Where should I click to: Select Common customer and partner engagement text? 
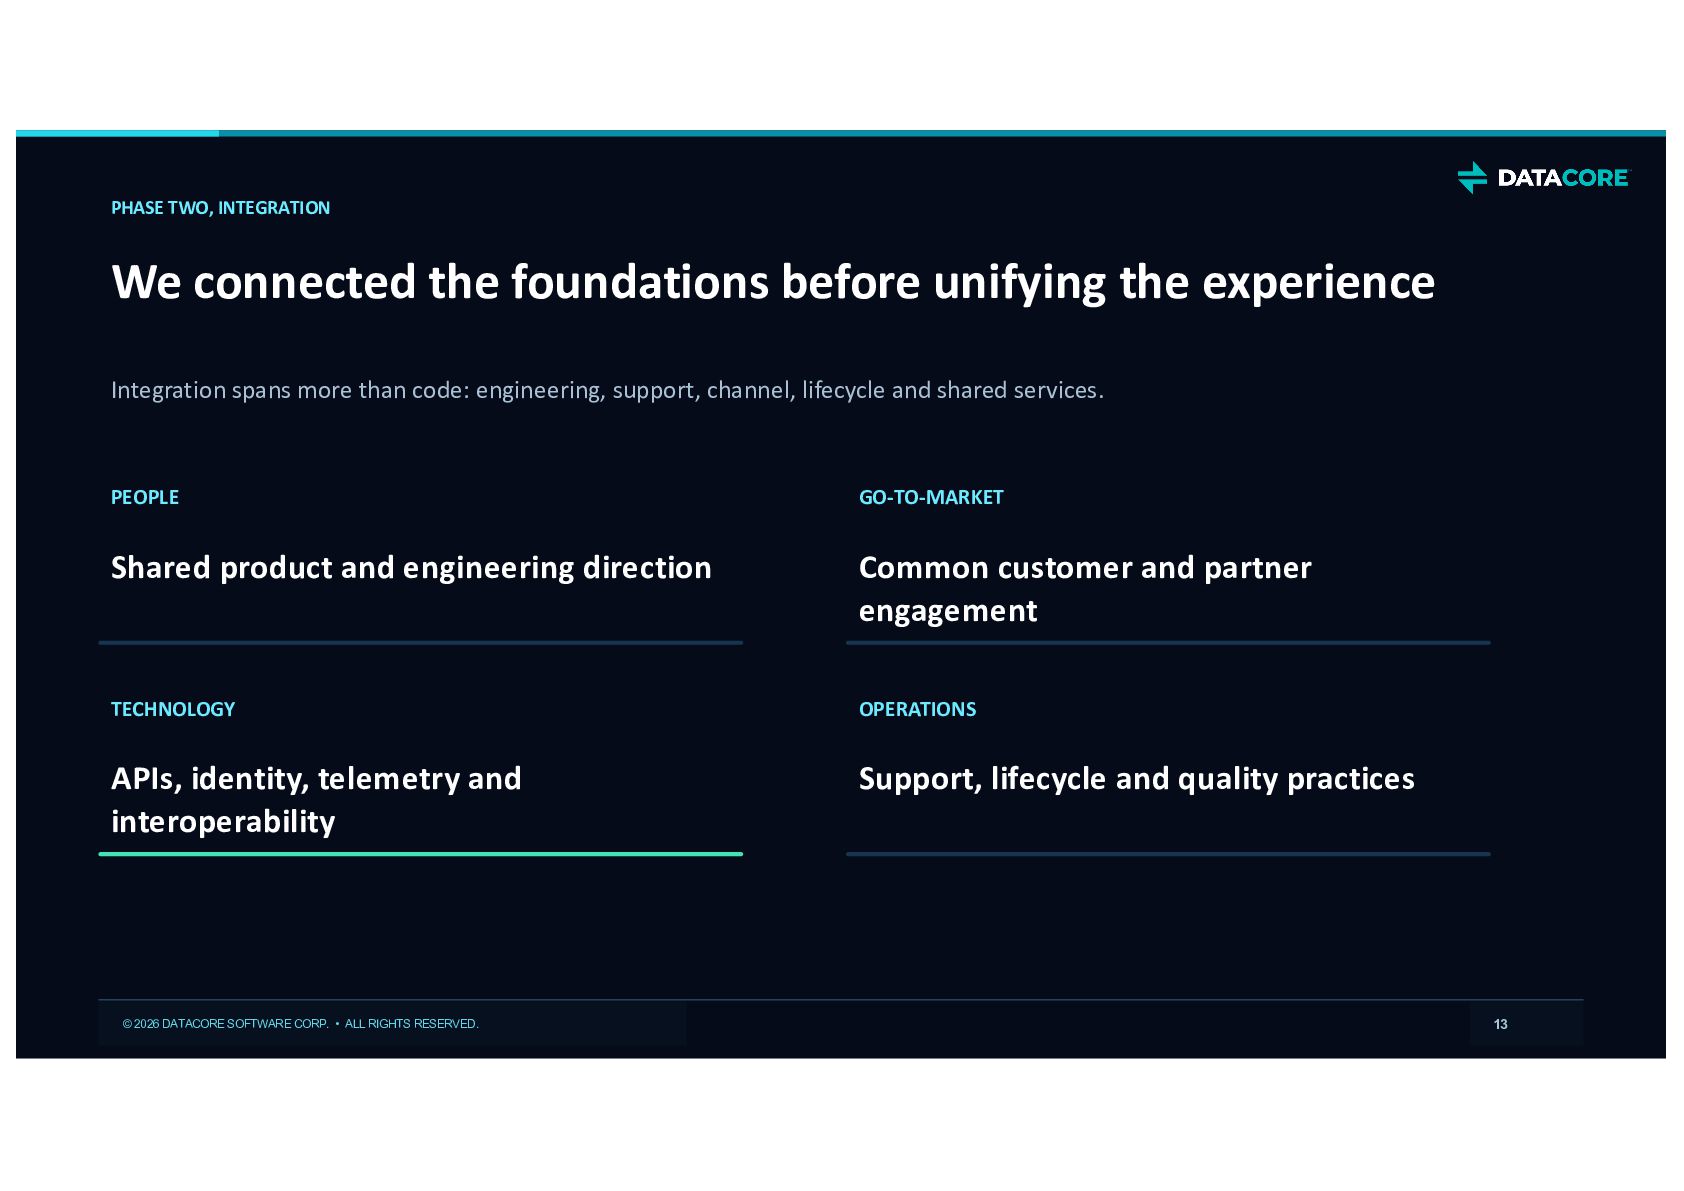[x=1085, y=589]
